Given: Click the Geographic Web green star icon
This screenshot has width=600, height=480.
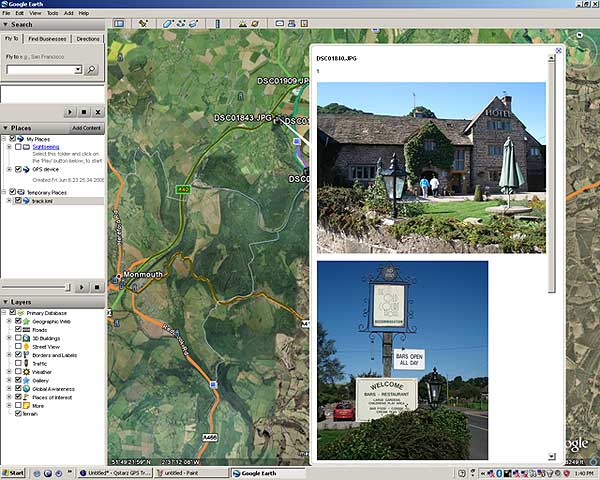Looking at the screenshot, I should [26, 322].
